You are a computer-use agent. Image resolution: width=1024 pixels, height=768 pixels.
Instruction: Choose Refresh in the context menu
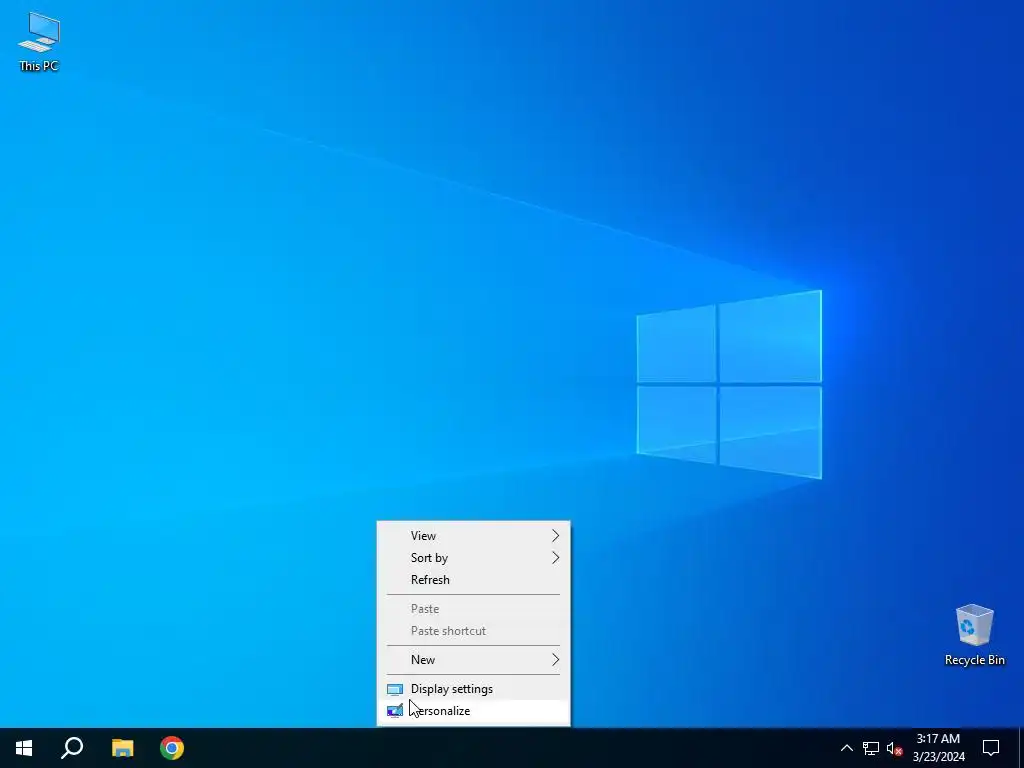coord(473,580)
